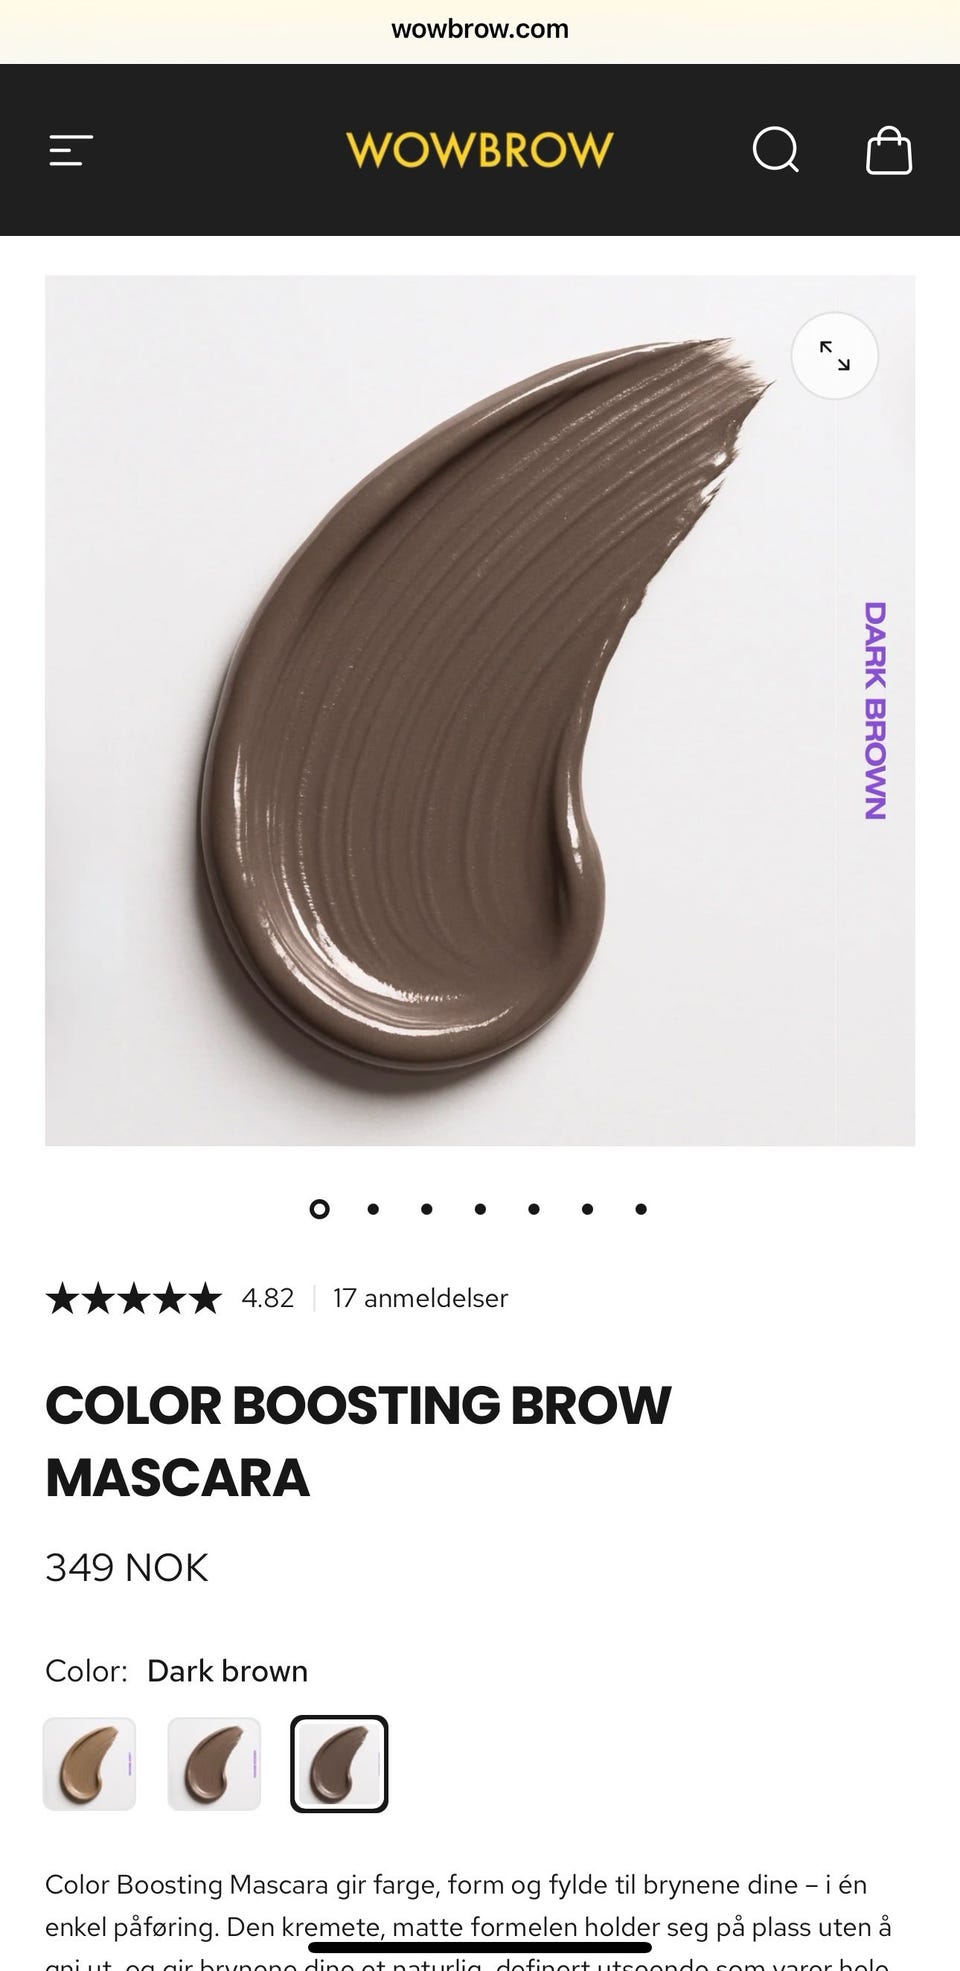The height and width of the screenshot is (1971, 960).
Task: Go to last image carousel dot
Action: [641, 1209]
